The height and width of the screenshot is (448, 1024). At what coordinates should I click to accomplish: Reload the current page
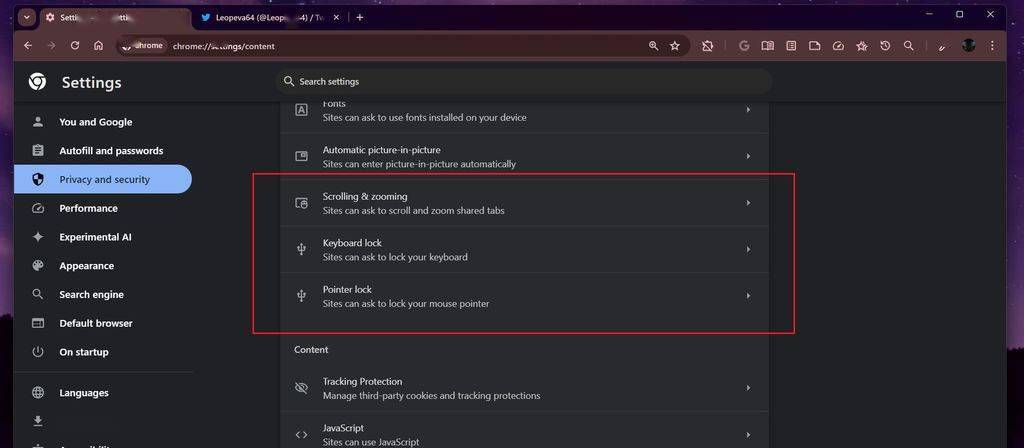(75, 45)
